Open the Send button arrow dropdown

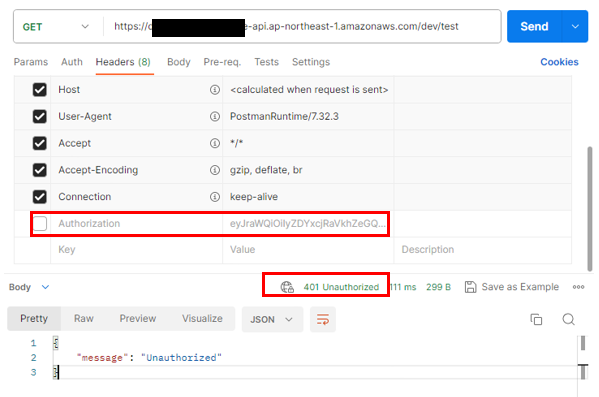(x=575, y=26)
